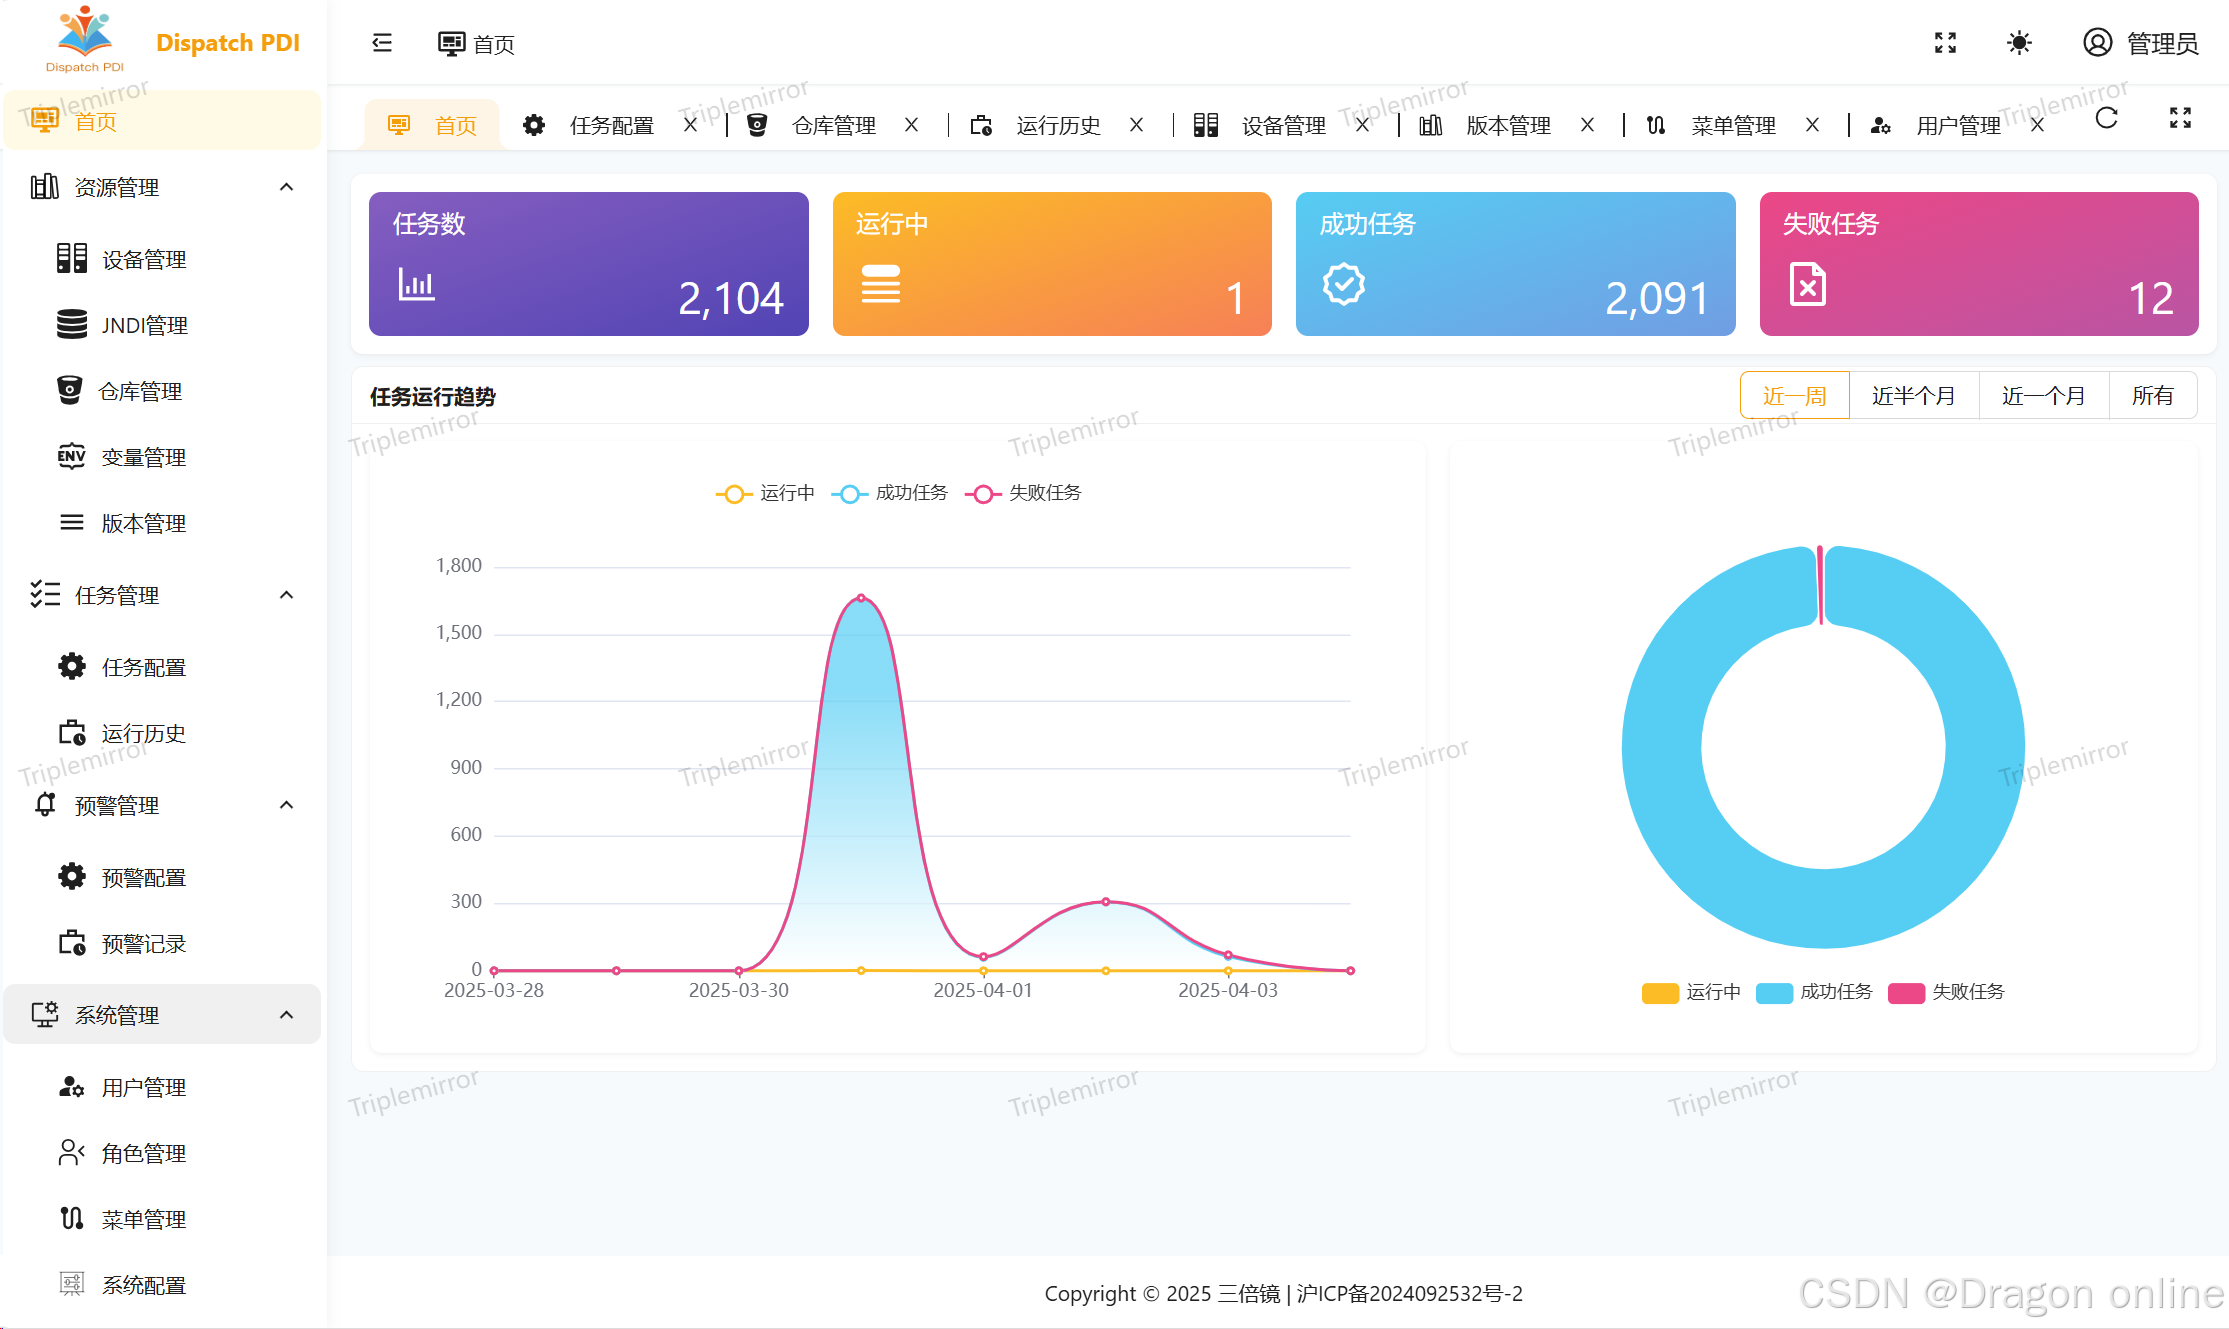Open 变量管理 with the ENV icon
Image resolution: width=2229 pixels, height=1329 pixels.
pos(143,457)
